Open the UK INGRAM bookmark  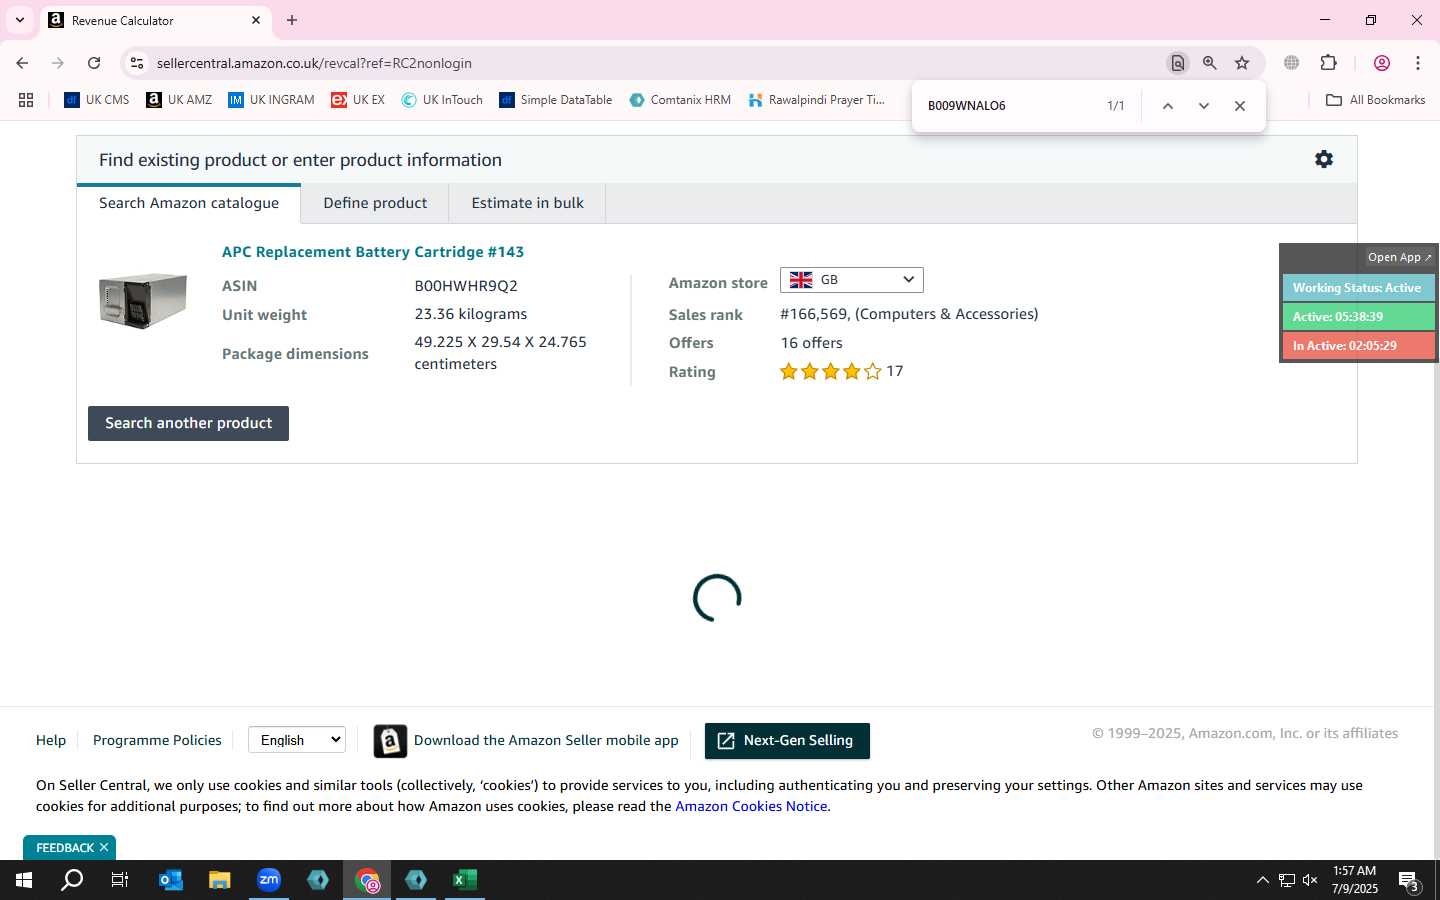tap(271, 100)
